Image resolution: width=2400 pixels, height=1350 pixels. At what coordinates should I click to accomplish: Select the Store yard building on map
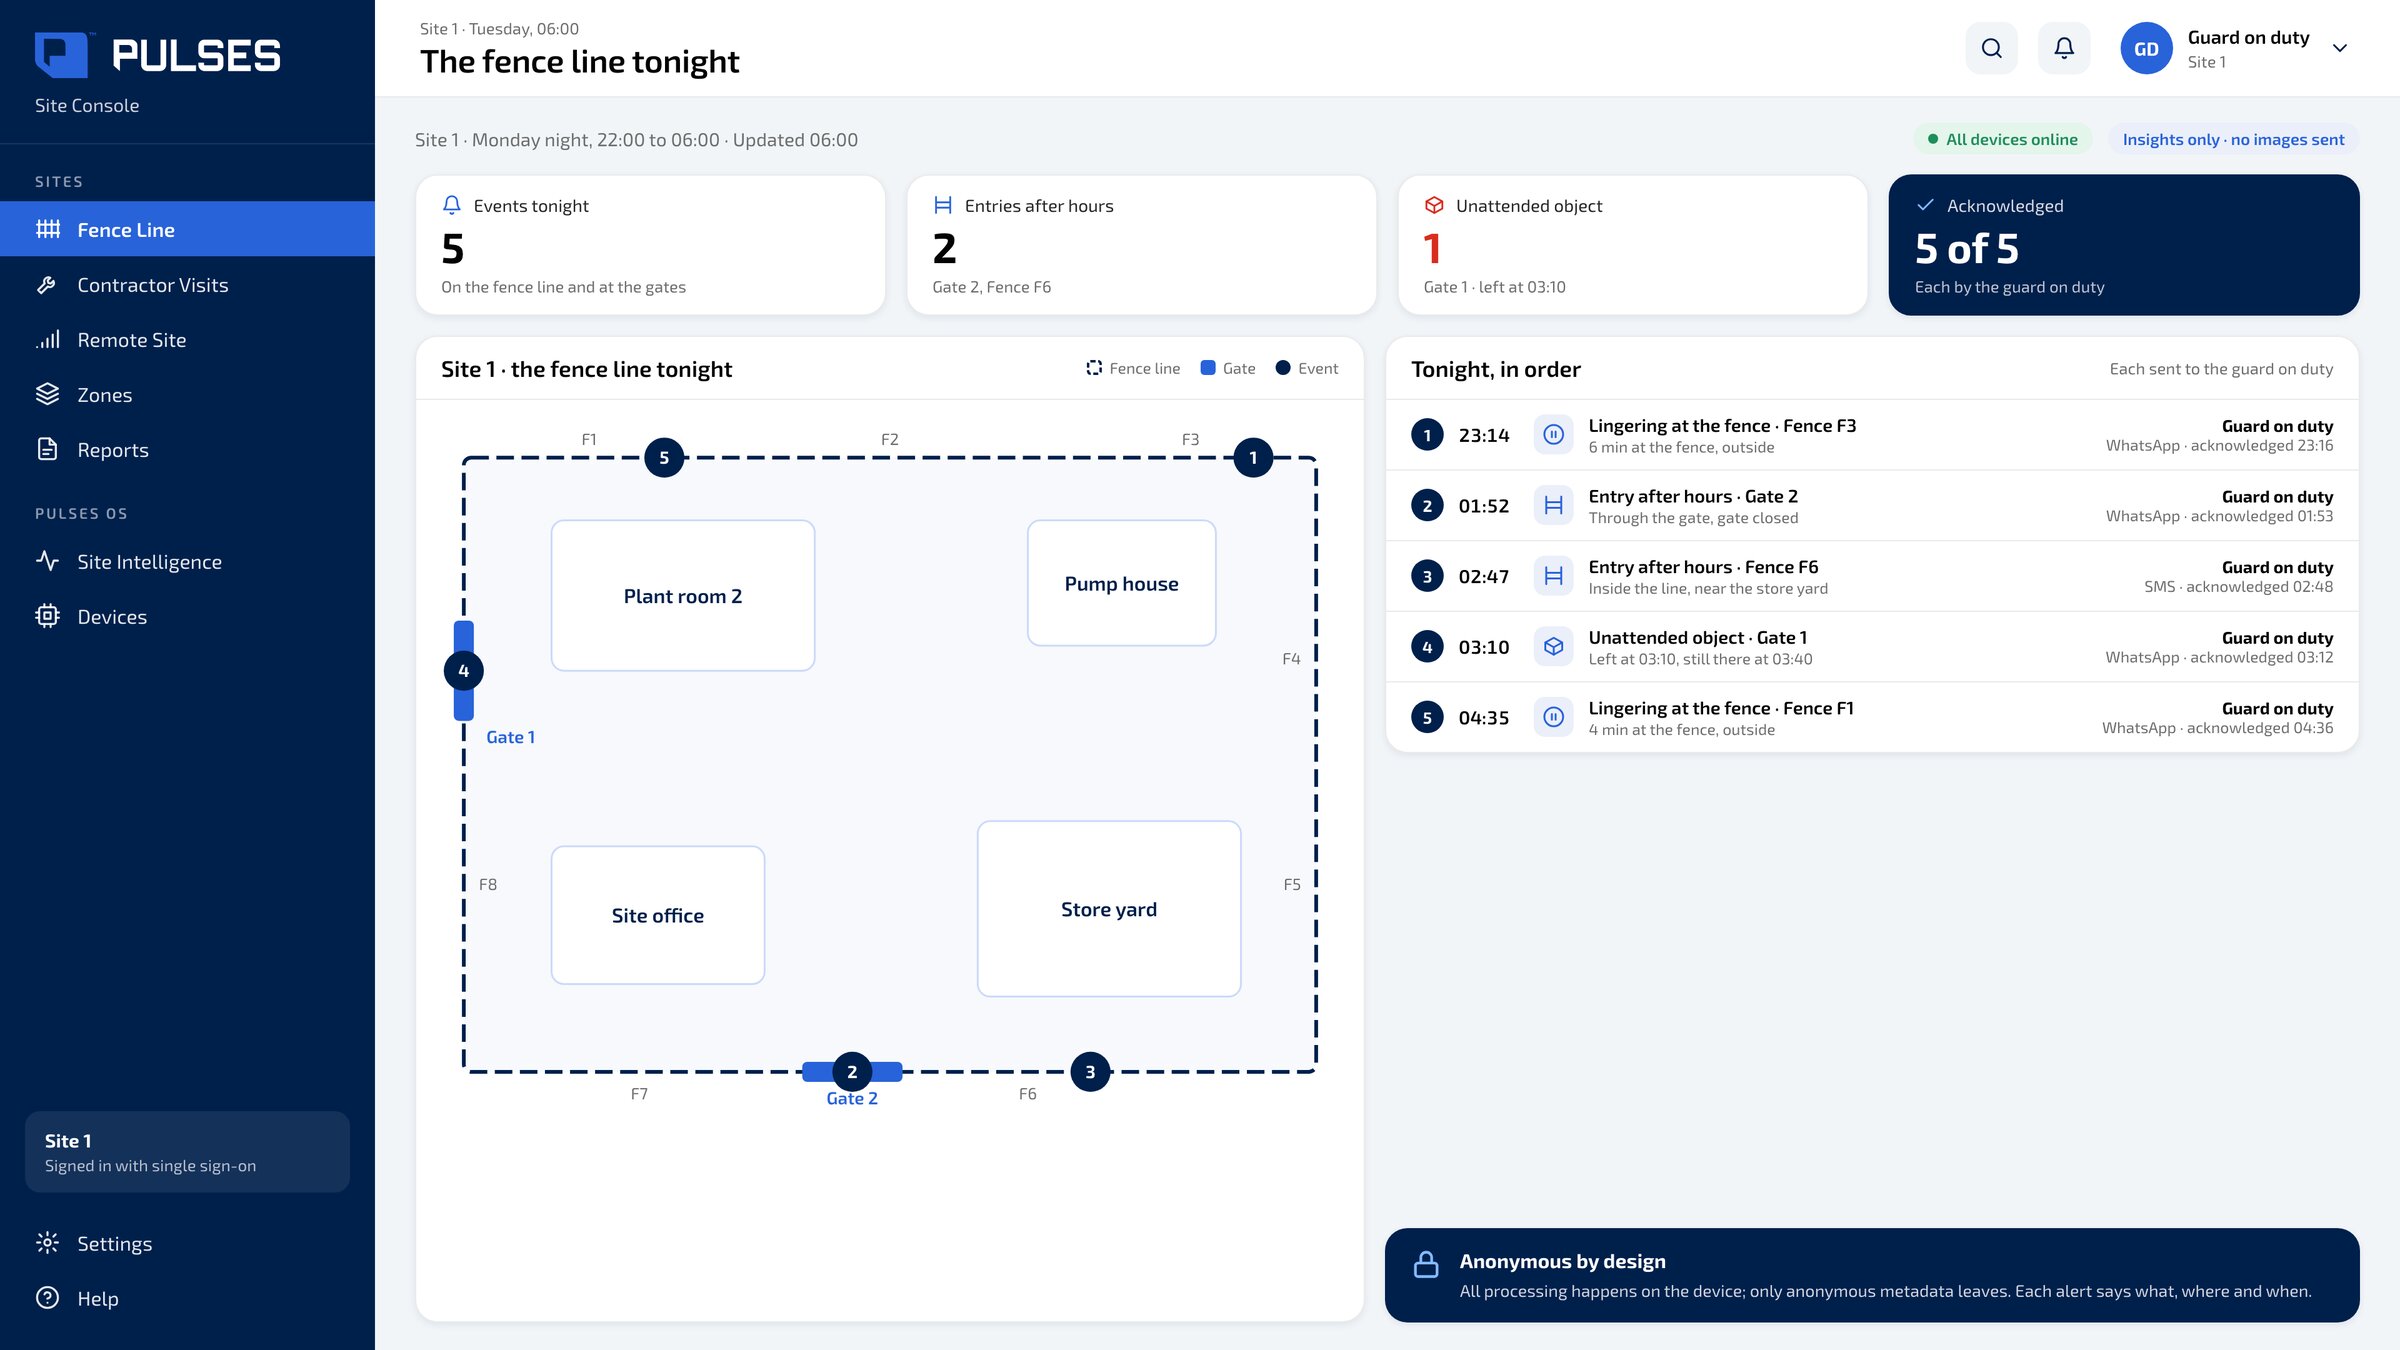[1109, 909]
